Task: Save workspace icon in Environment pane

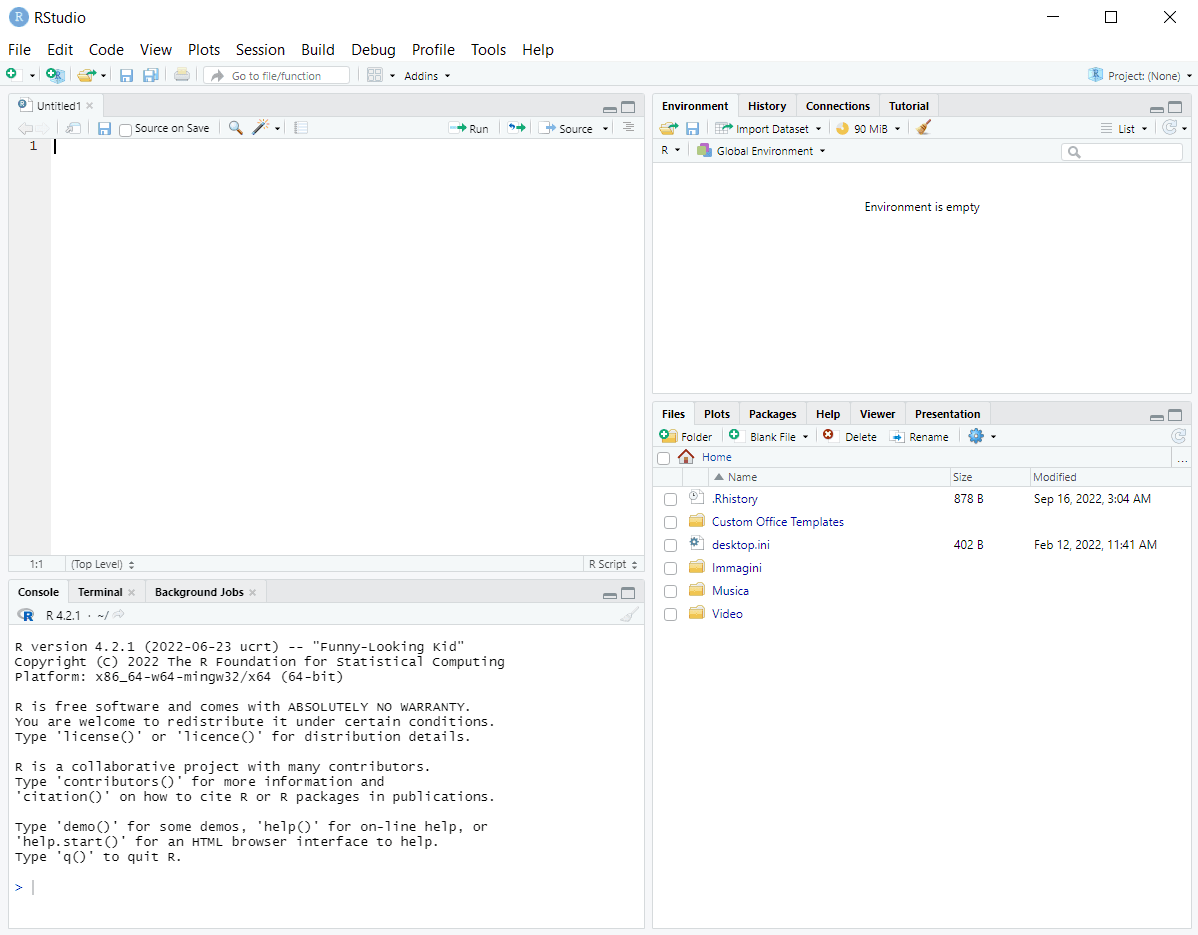Action: [x=692, y=128]
